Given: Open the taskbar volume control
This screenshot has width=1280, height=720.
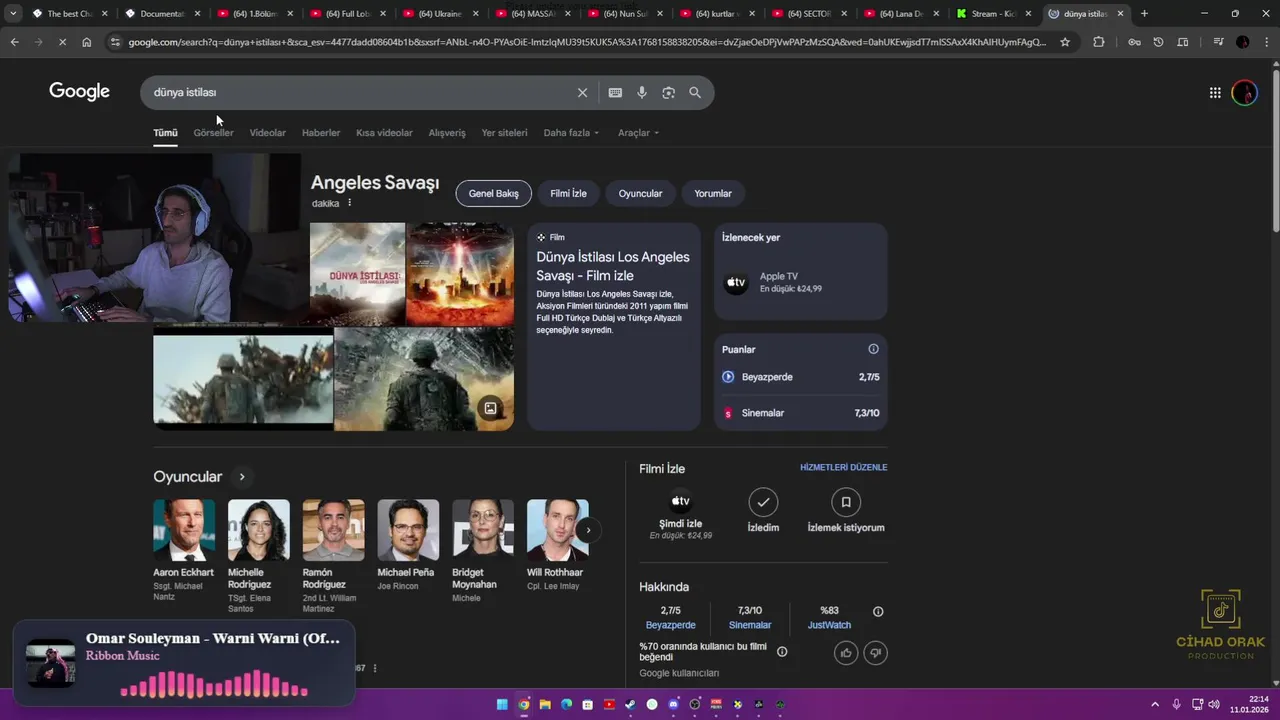Looking at the screenshot, I should (x=1215, y=704).
